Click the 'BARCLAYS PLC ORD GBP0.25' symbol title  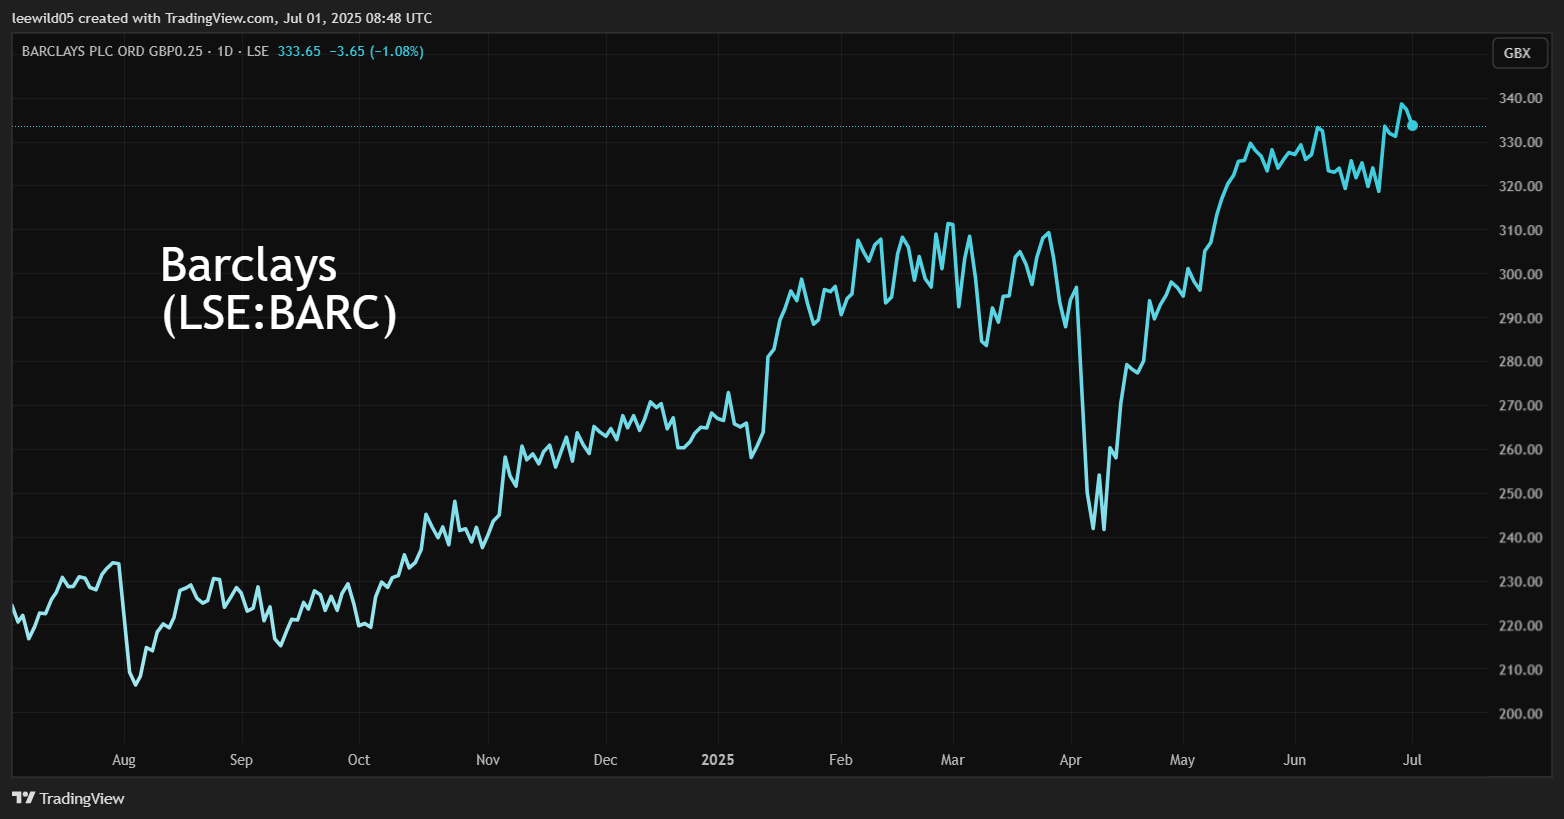pos(112,51)
